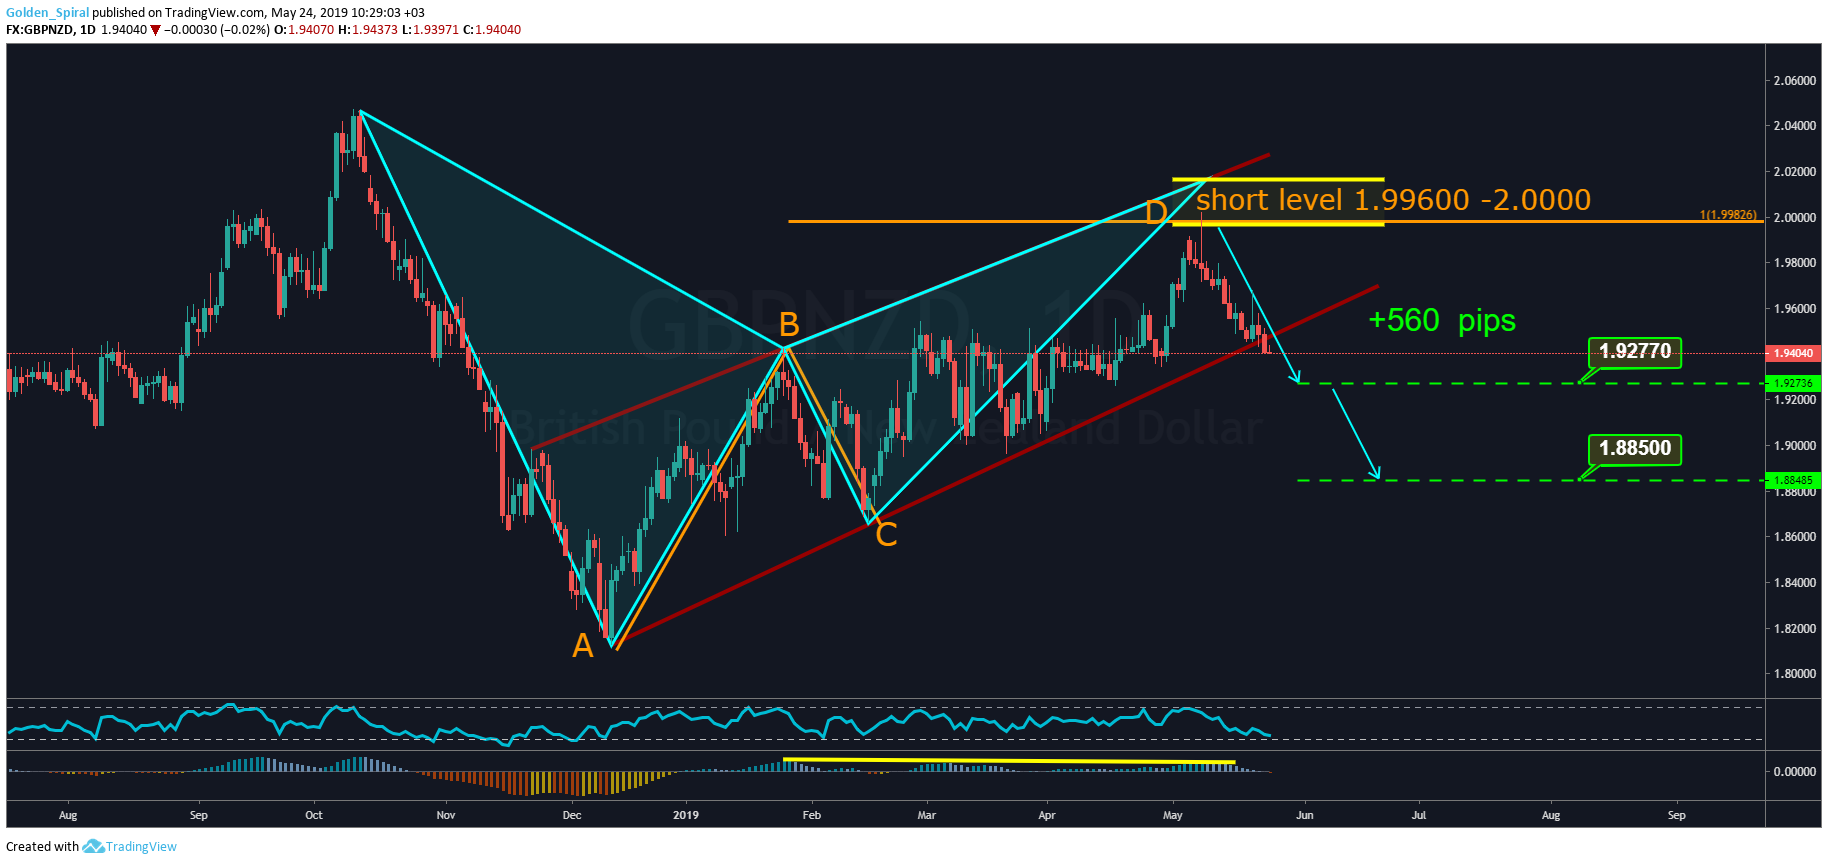
Task: Select pattern point label A
Action: tap(583, 647)
